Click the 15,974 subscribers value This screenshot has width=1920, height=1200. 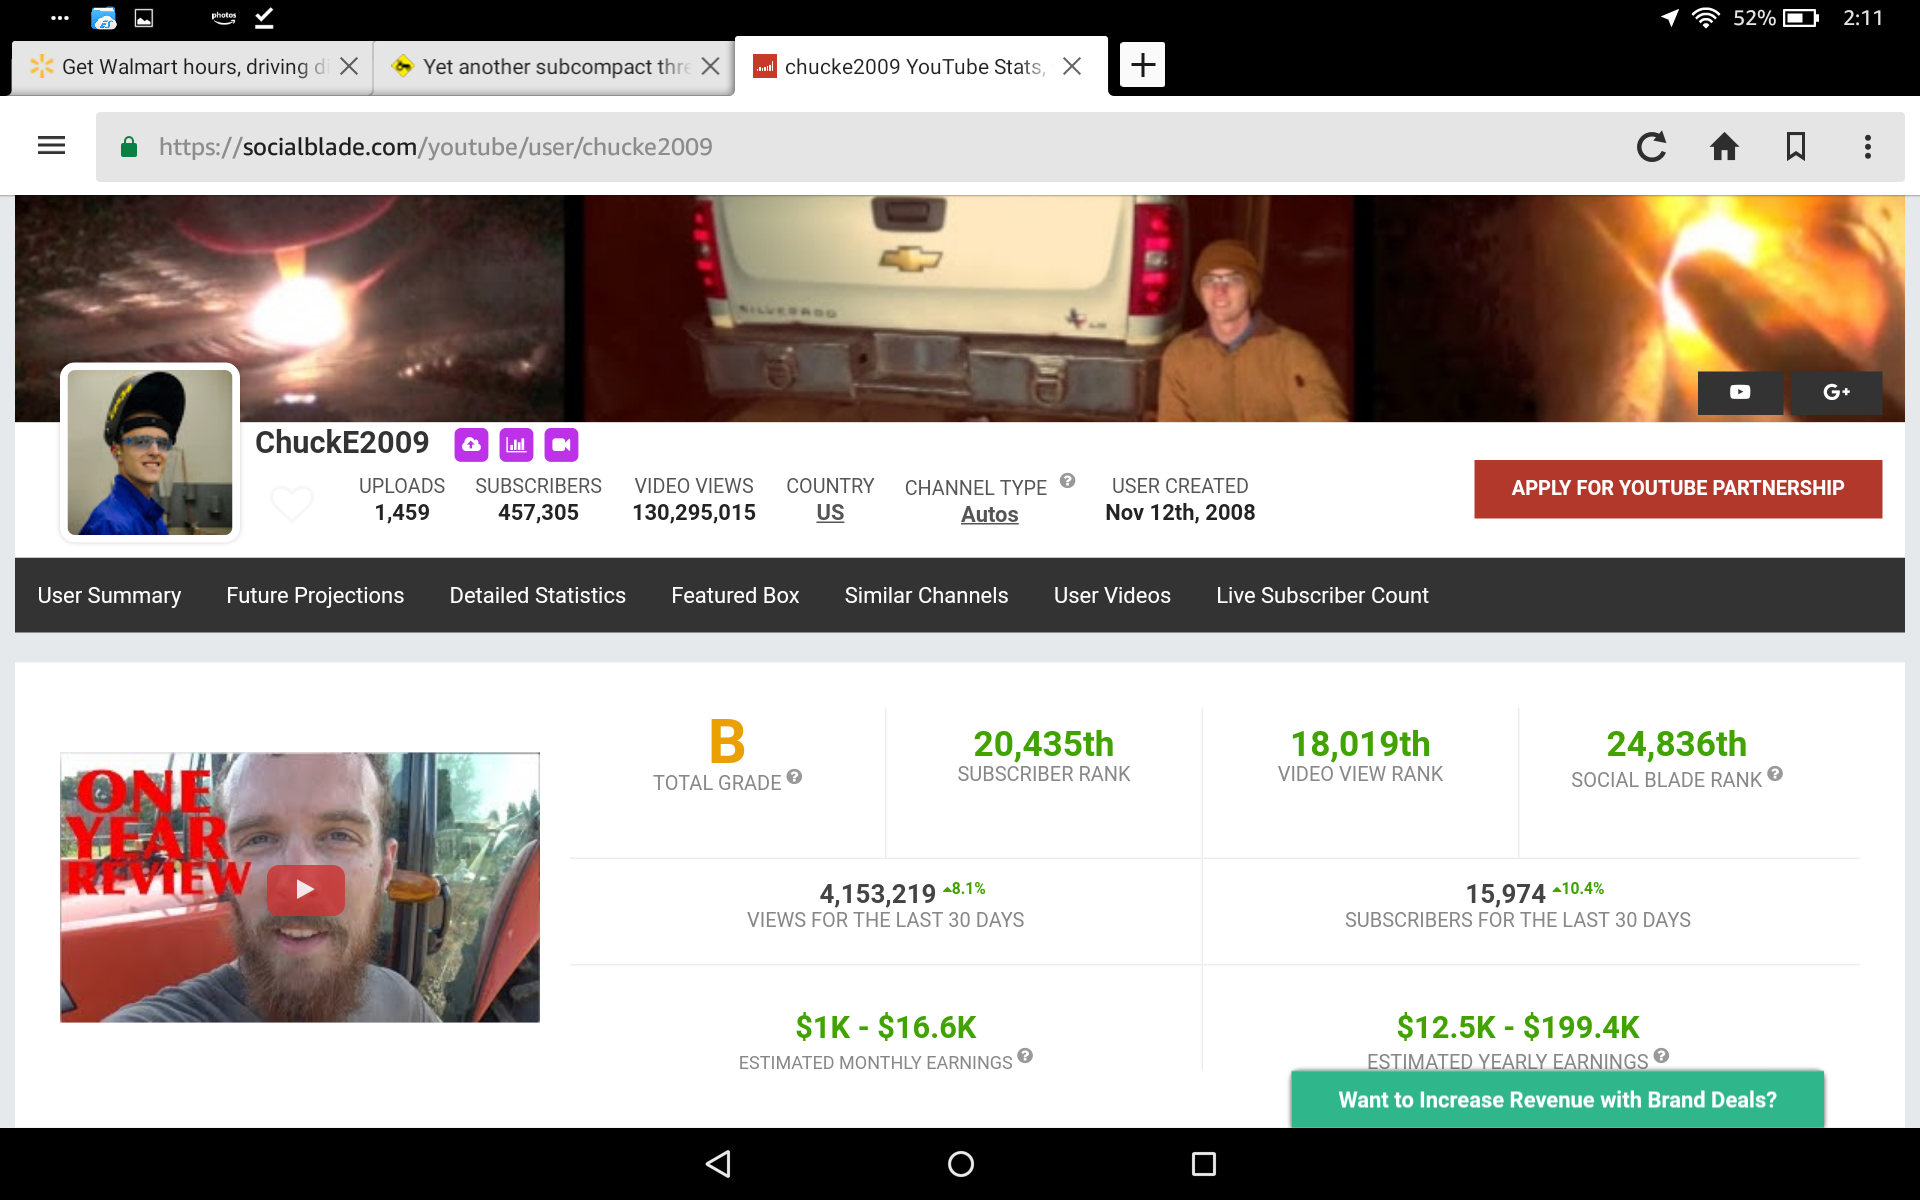point(1505,894)
